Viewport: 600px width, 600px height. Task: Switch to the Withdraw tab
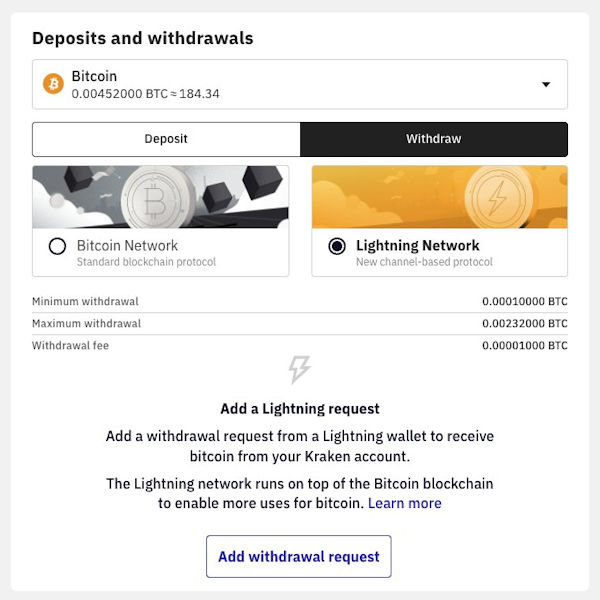(433, 139)
